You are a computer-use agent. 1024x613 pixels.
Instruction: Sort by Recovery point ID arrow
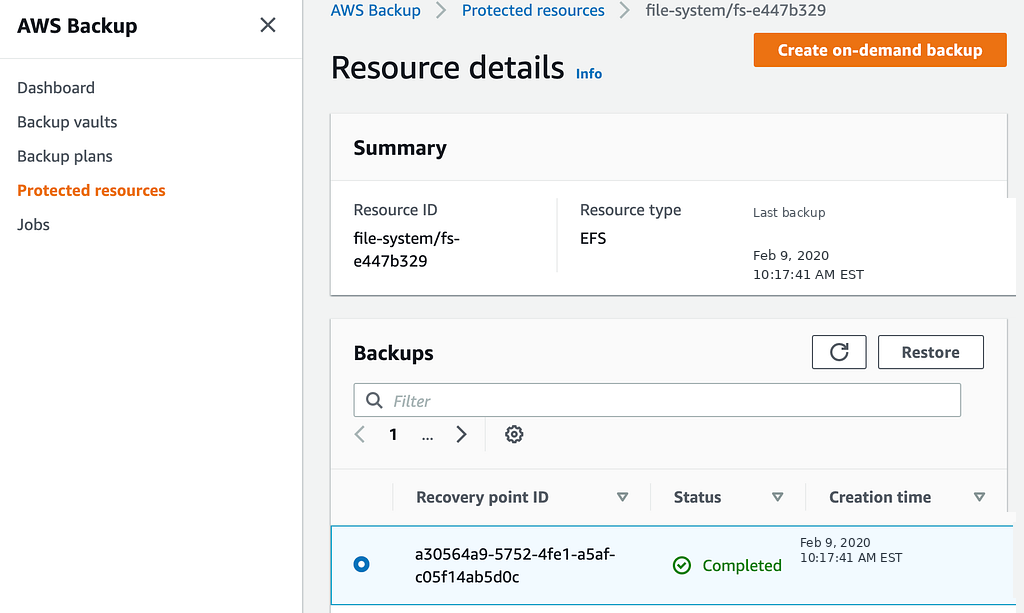pyautogui.click(x=622, y=497)
